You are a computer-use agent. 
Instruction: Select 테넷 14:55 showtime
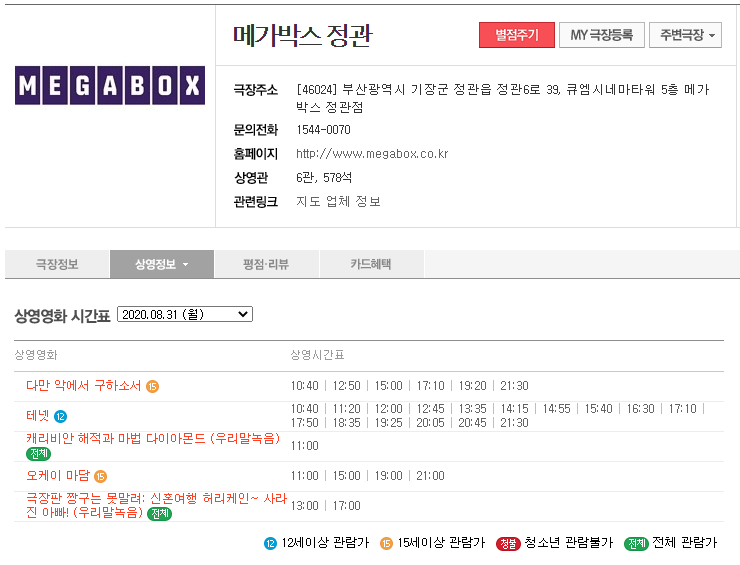tap(556, 409)
